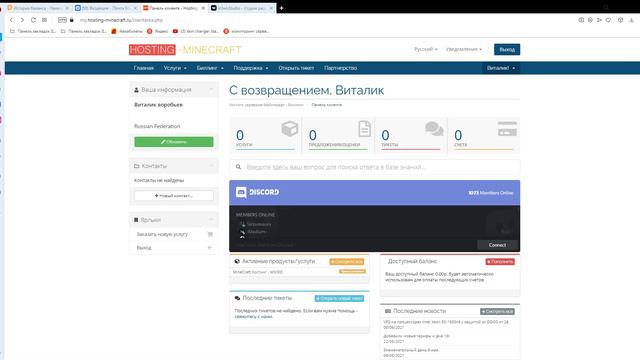The image size is (640, 360).
Task: Open the Предложения/Оценки counter tile
Action: click(x=338, y=135)
